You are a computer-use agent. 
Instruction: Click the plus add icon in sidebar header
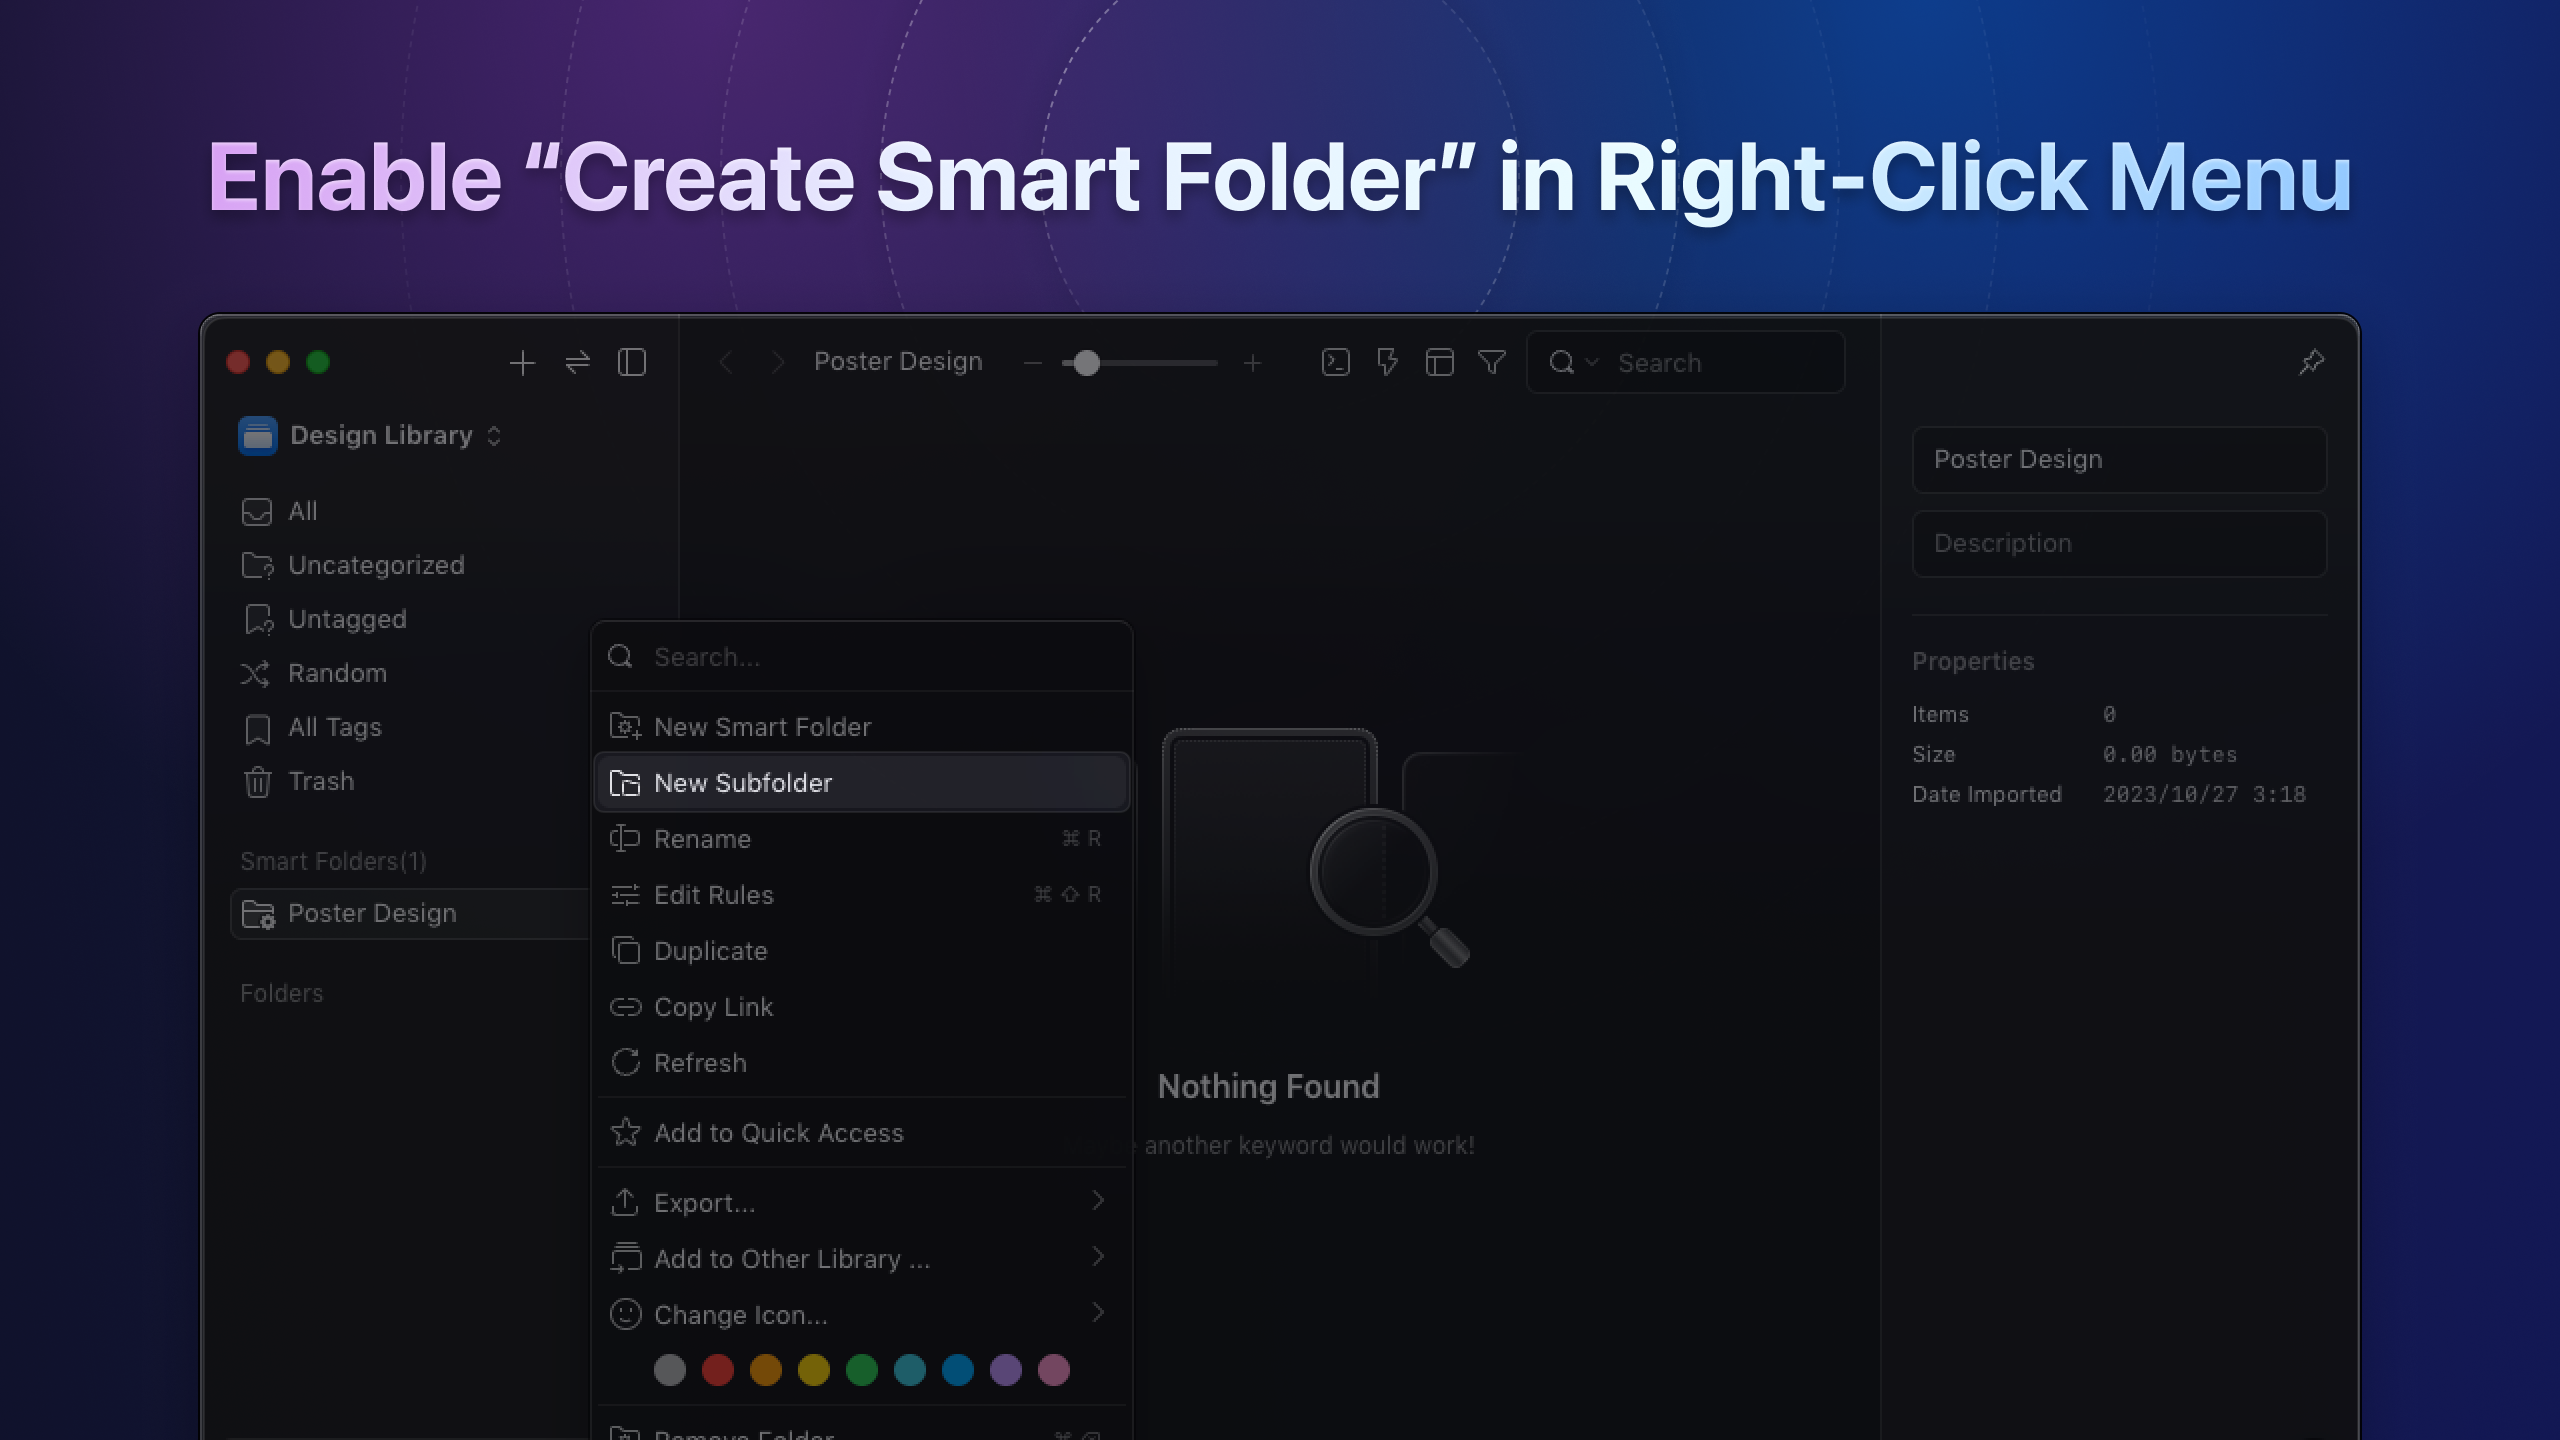(522, 362)
